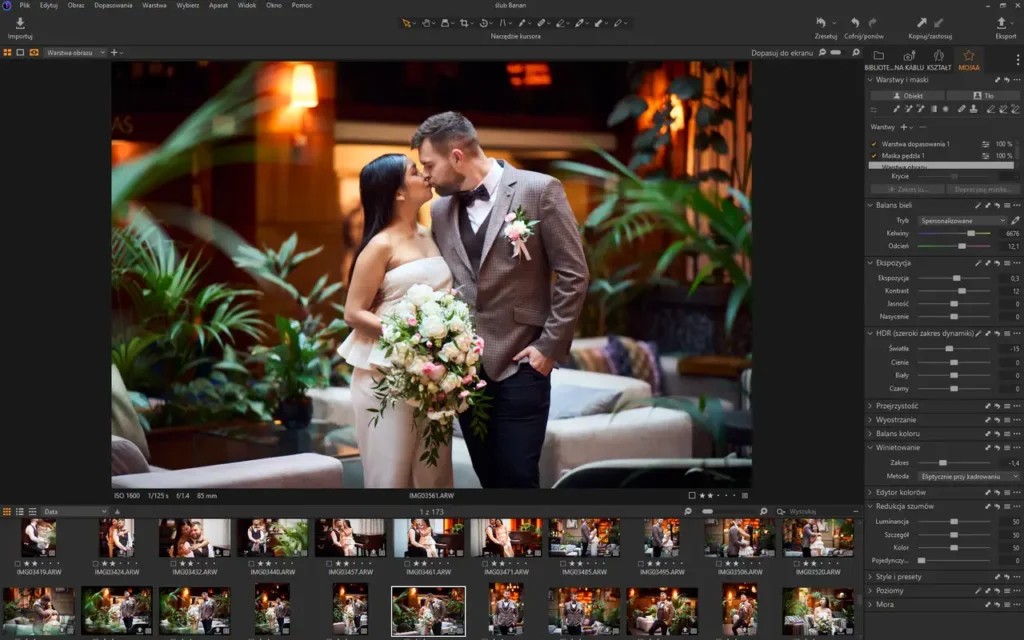Open the Dopasowania menu

(113, 5)
